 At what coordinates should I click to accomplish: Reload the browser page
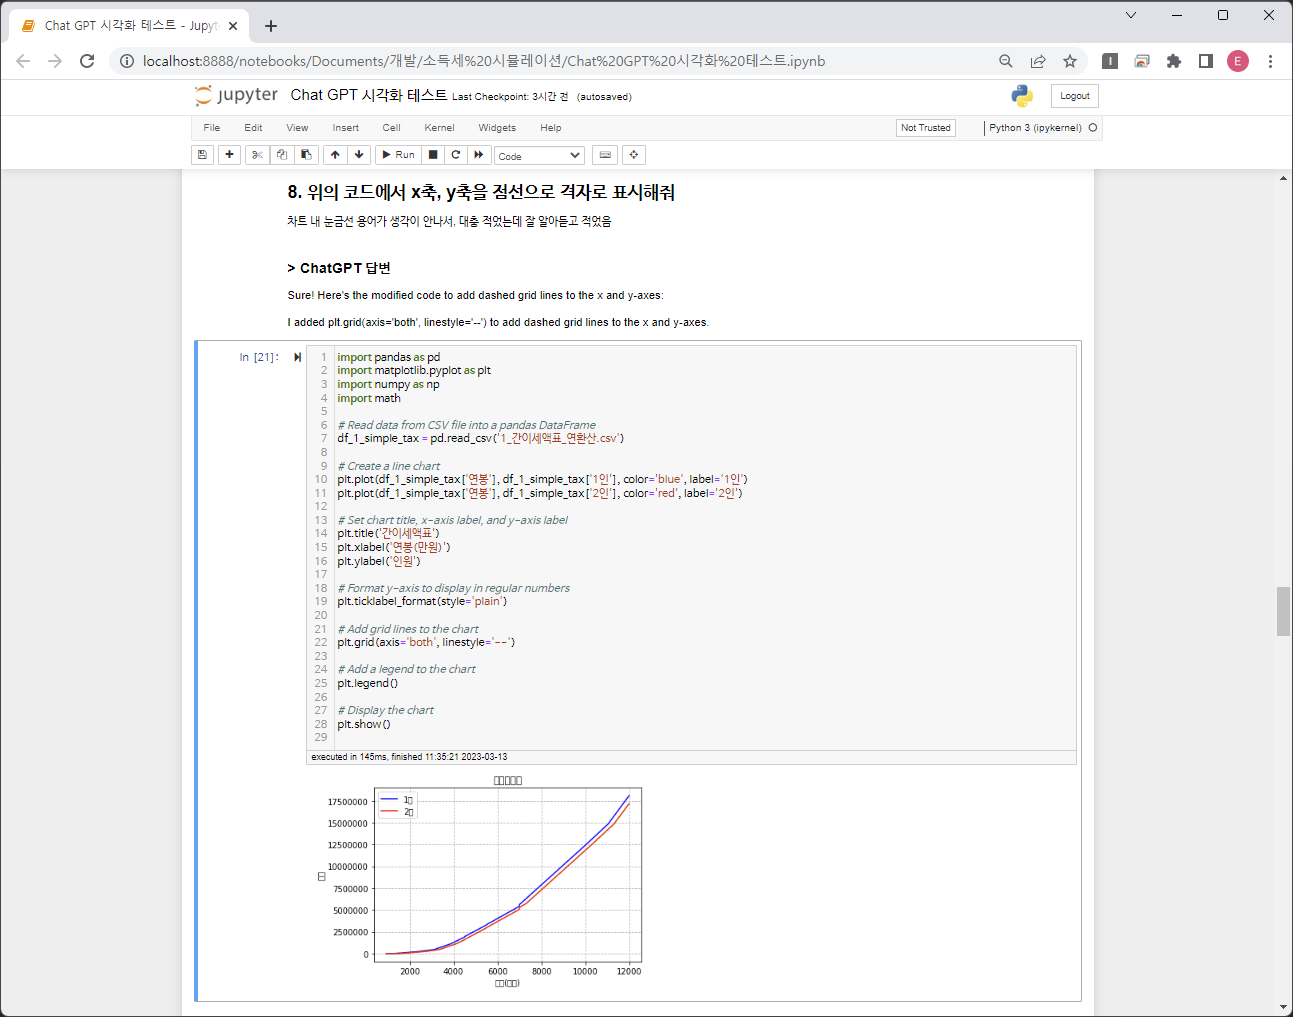point(87,61)
